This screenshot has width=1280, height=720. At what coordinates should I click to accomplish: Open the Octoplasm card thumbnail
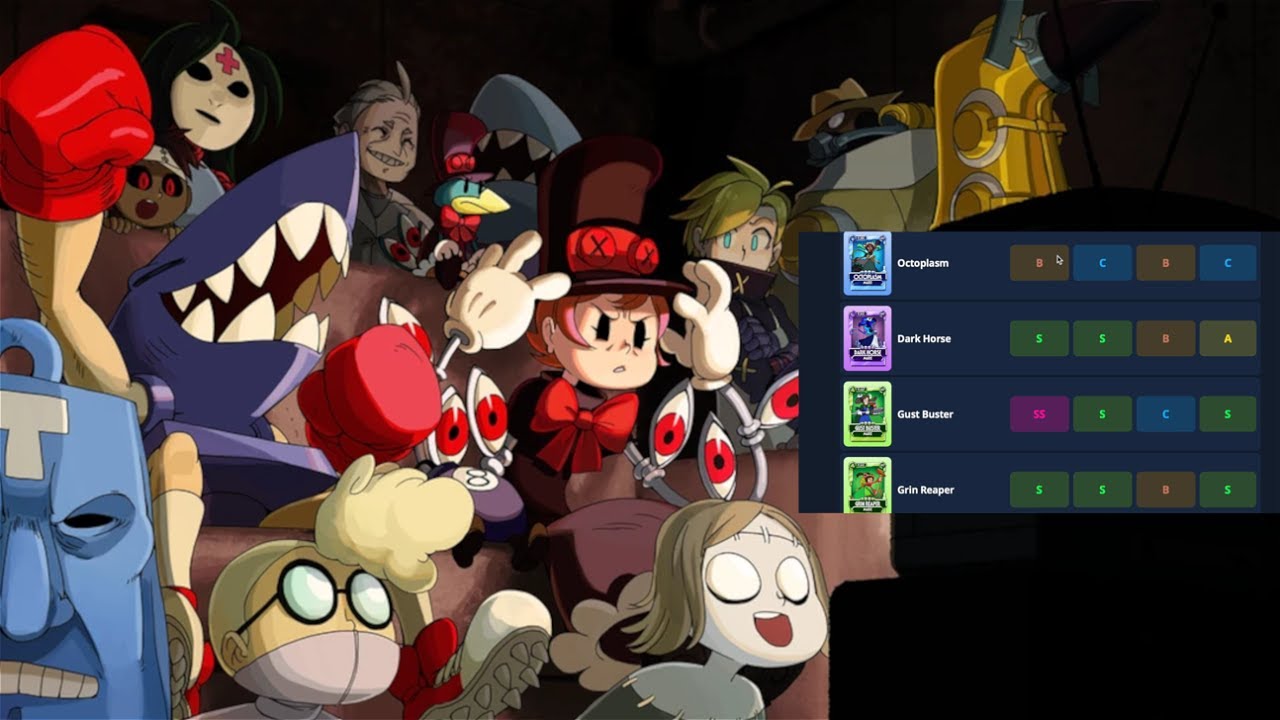click(867, 263)
